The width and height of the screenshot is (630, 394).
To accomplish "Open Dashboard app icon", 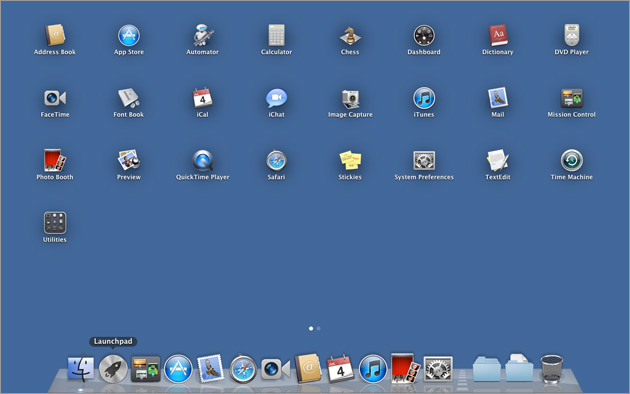I will 424,35.
